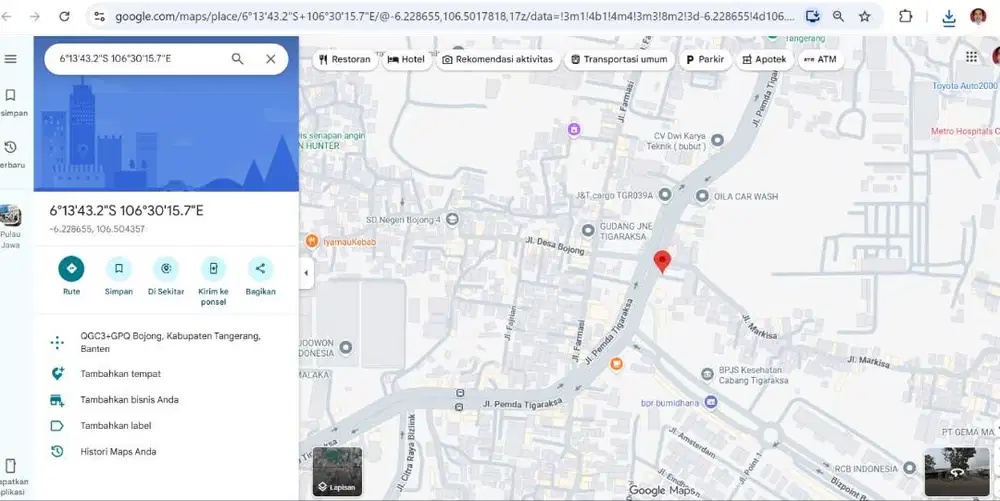Select Transportasi umum chip

619,59
